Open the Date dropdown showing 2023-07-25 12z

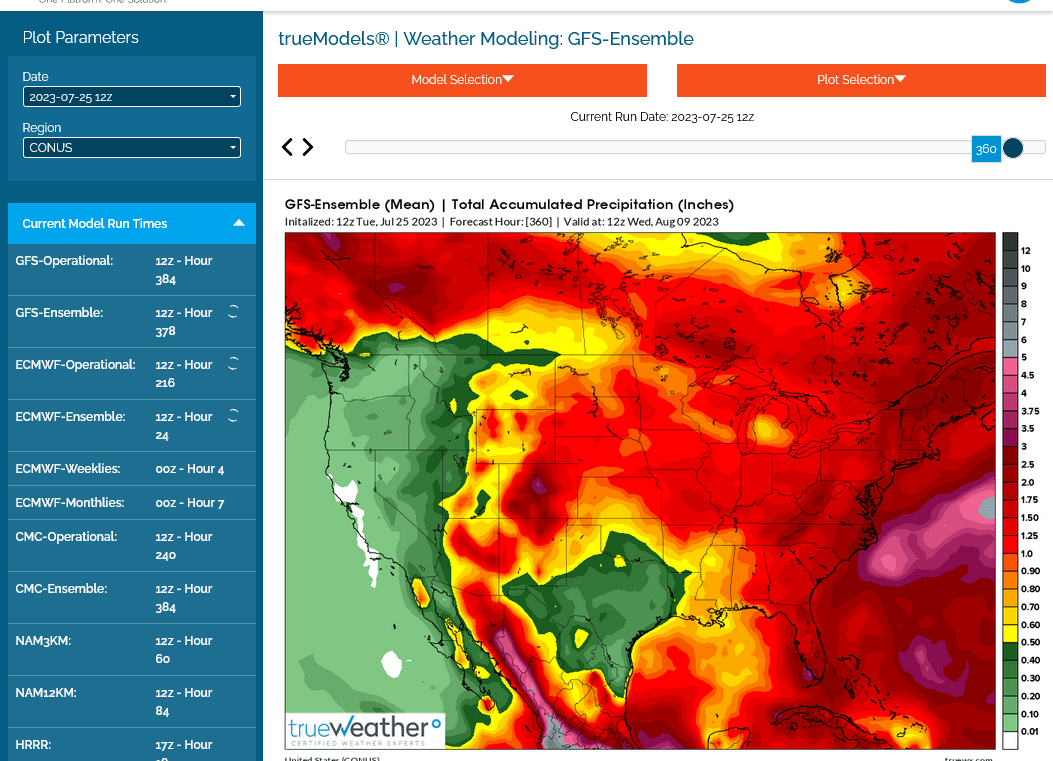(x=132, y=97)
